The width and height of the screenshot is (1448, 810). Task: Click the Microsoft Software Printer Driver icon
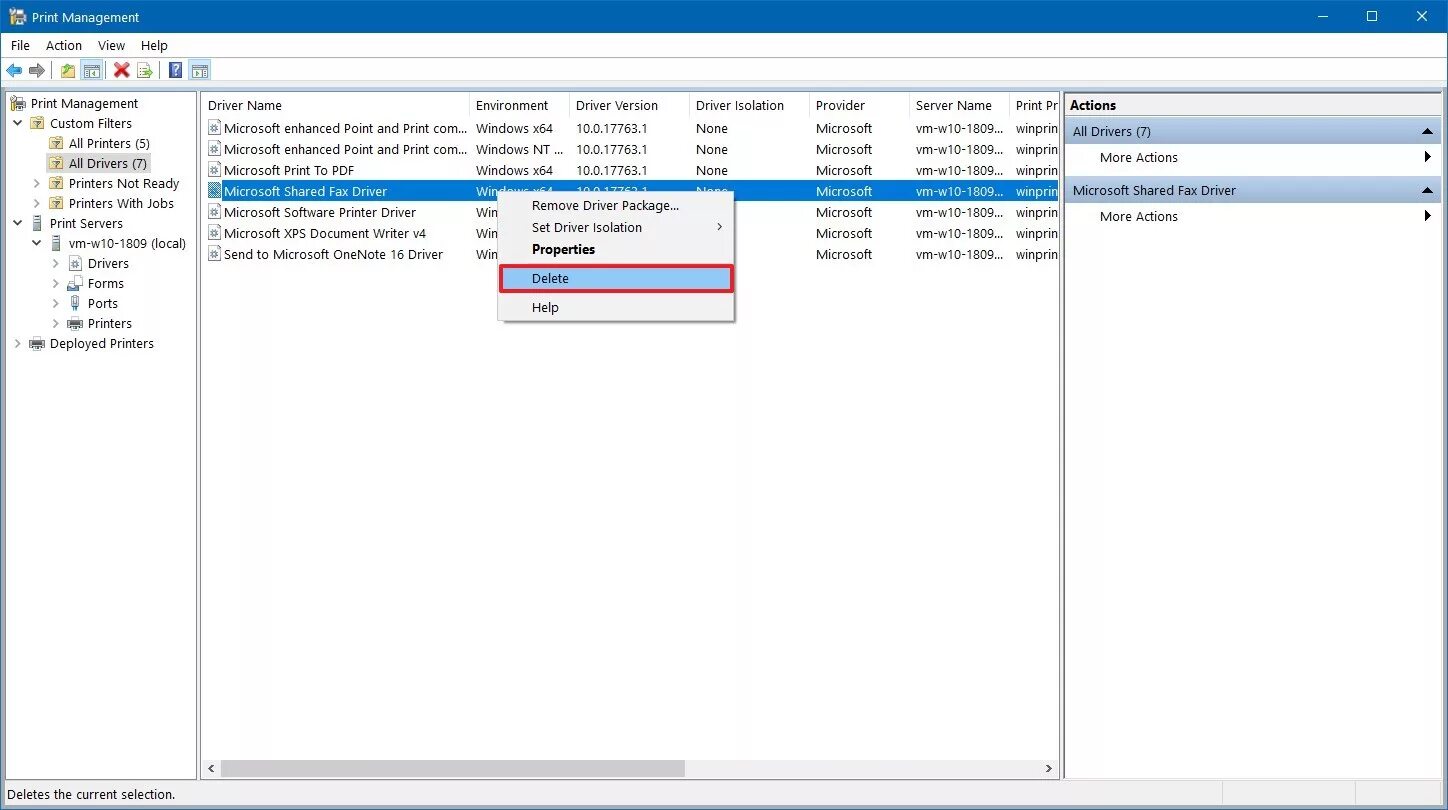pyautogui.click(x=214, y=212)
